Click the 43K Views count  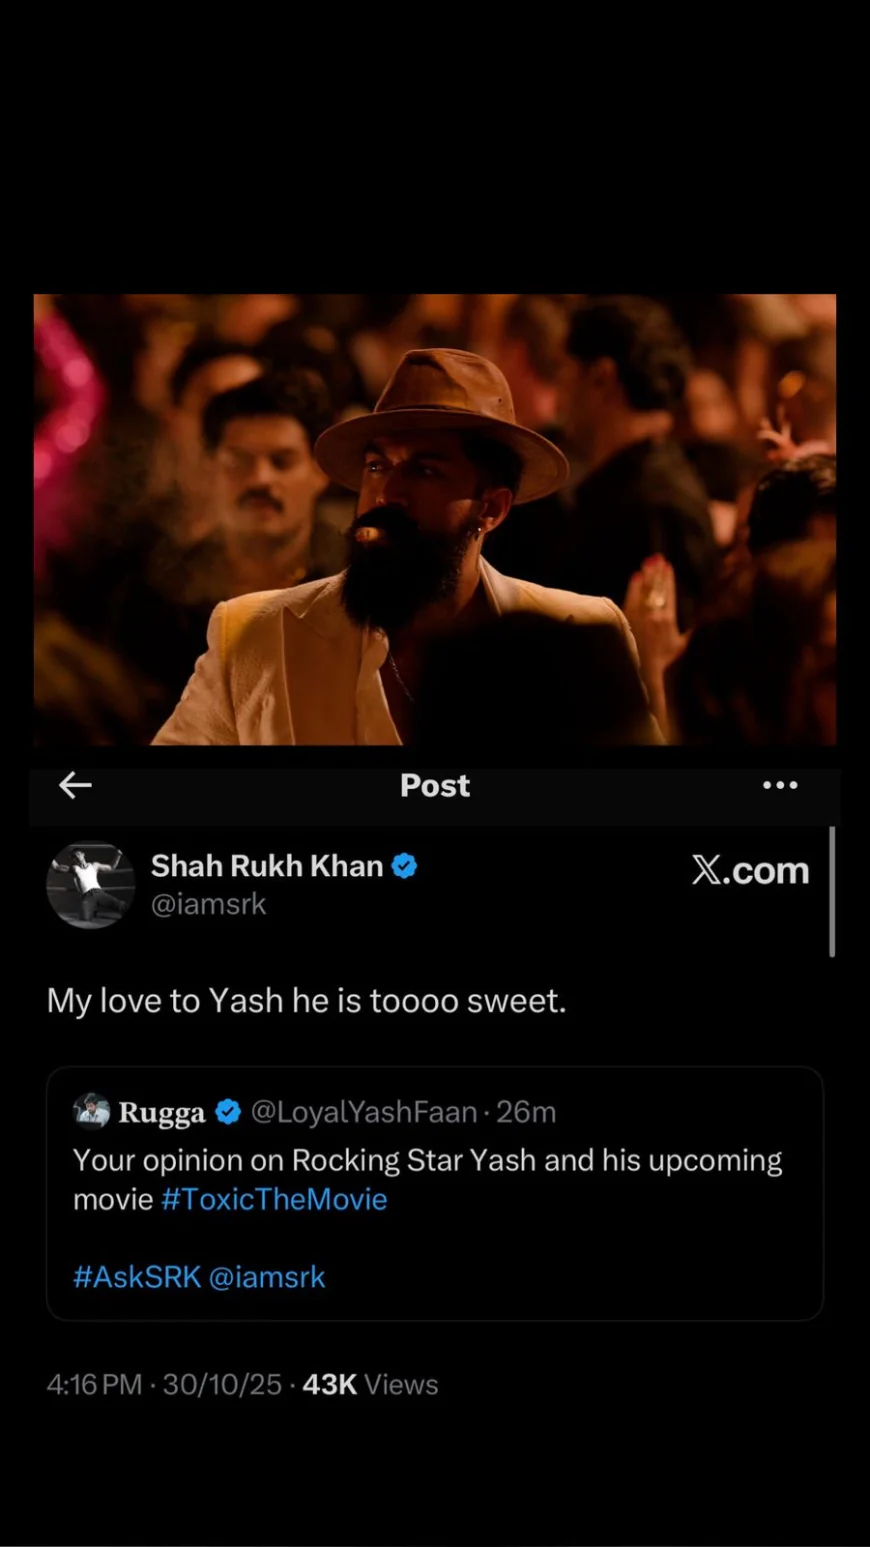pos(370,1385)
